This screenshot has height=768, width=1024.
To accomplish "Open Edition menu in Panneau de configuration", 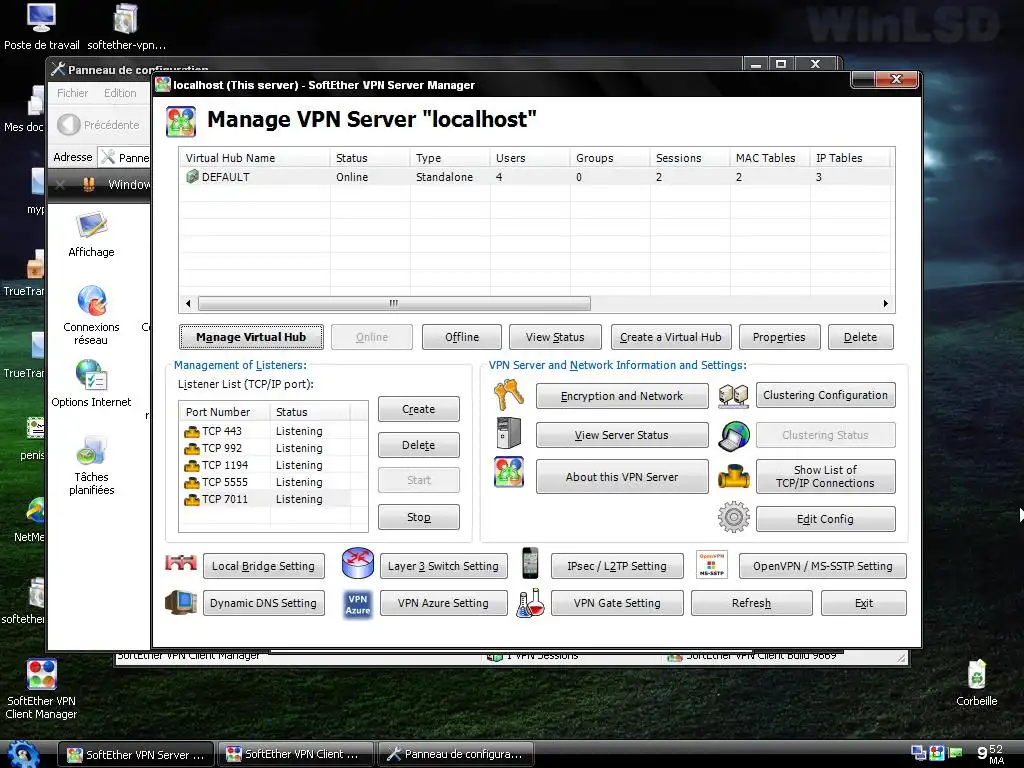I will (120, 93).
